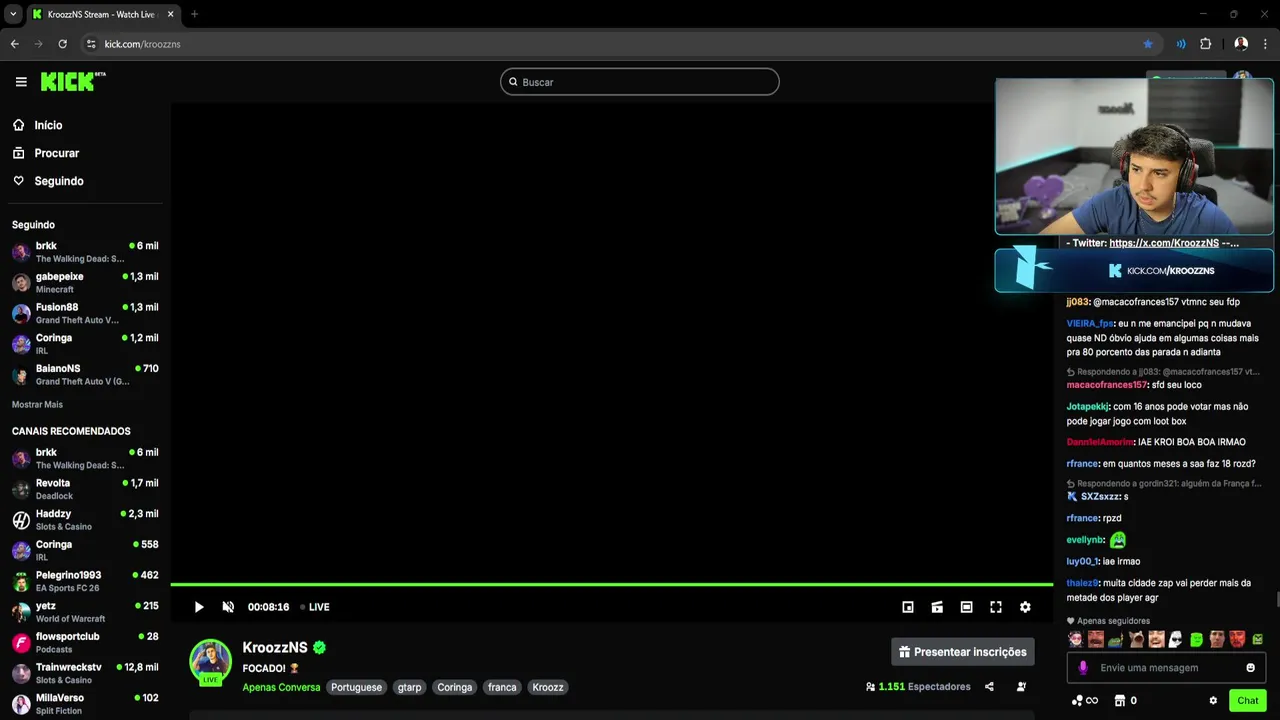Expand Mostrar Mais followed channels

(x=37, y=405)
